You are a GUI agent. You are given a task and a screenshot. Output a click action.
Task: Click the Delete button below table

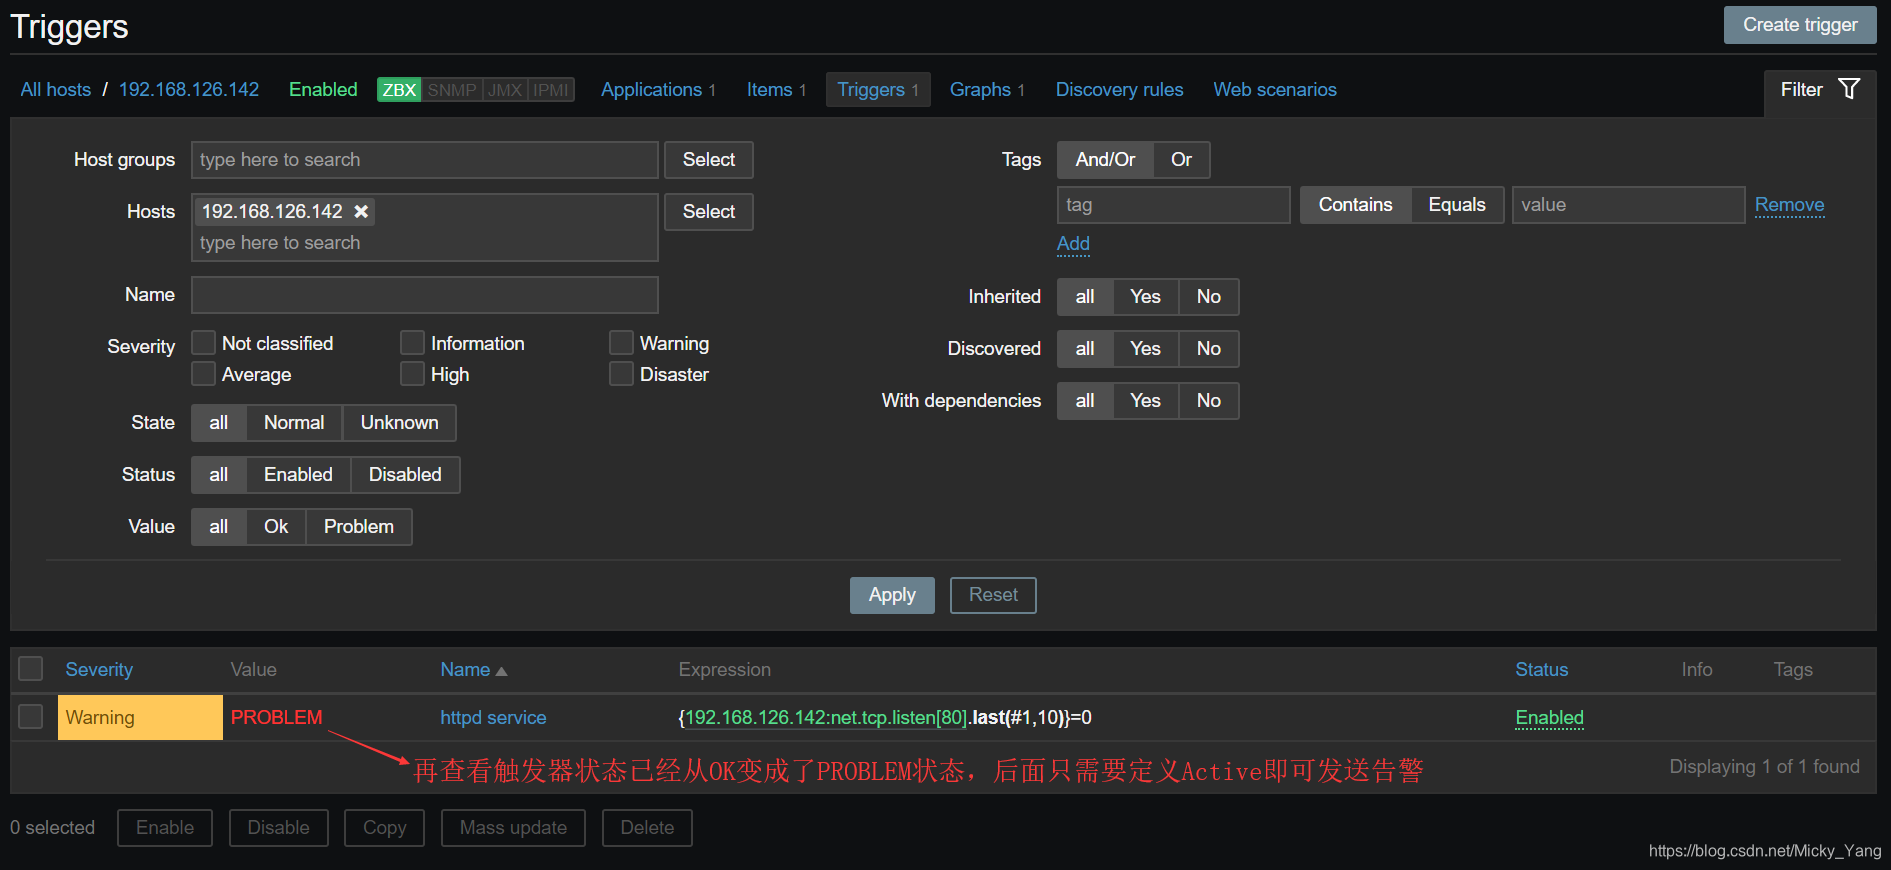coord(647,828)
